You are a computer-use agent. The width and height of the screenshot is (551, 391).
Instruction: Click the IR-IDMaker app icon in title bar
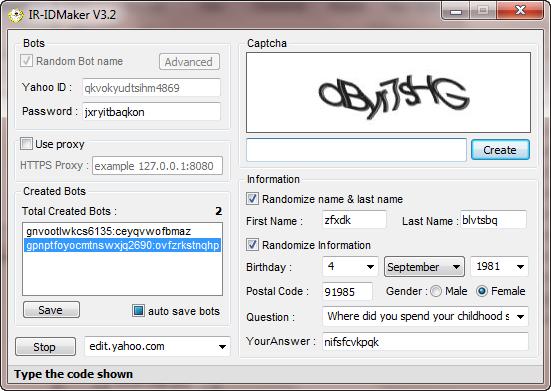tap(15, 15)
